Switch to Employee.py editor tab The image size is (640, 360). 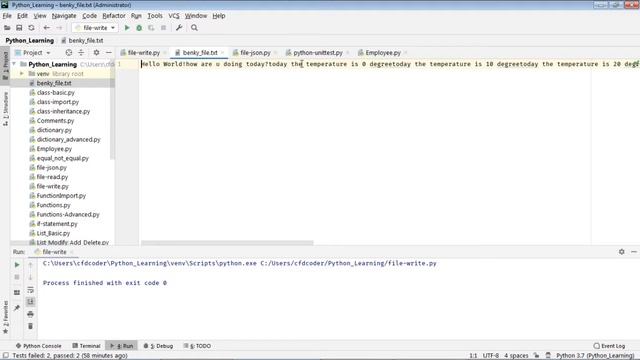[x=383, y=53]
